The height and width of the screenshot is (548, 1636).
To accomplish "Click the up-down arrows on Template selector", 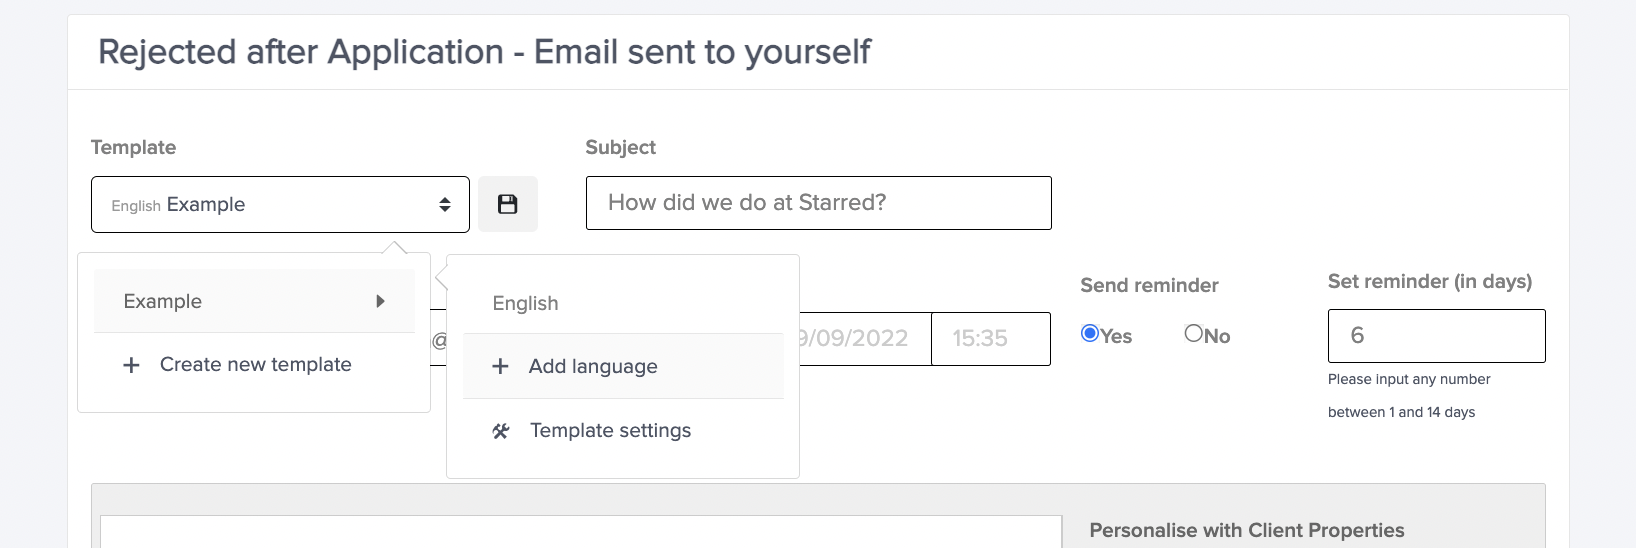I will pyautogui.click(x=445, y=205).
